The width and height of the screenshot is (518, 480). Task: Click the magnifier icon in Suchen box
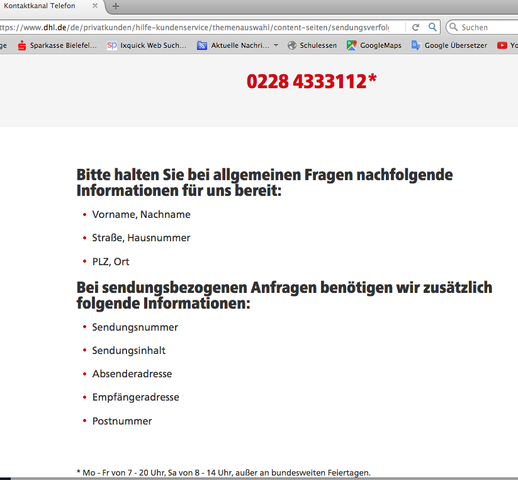(453, 27)
